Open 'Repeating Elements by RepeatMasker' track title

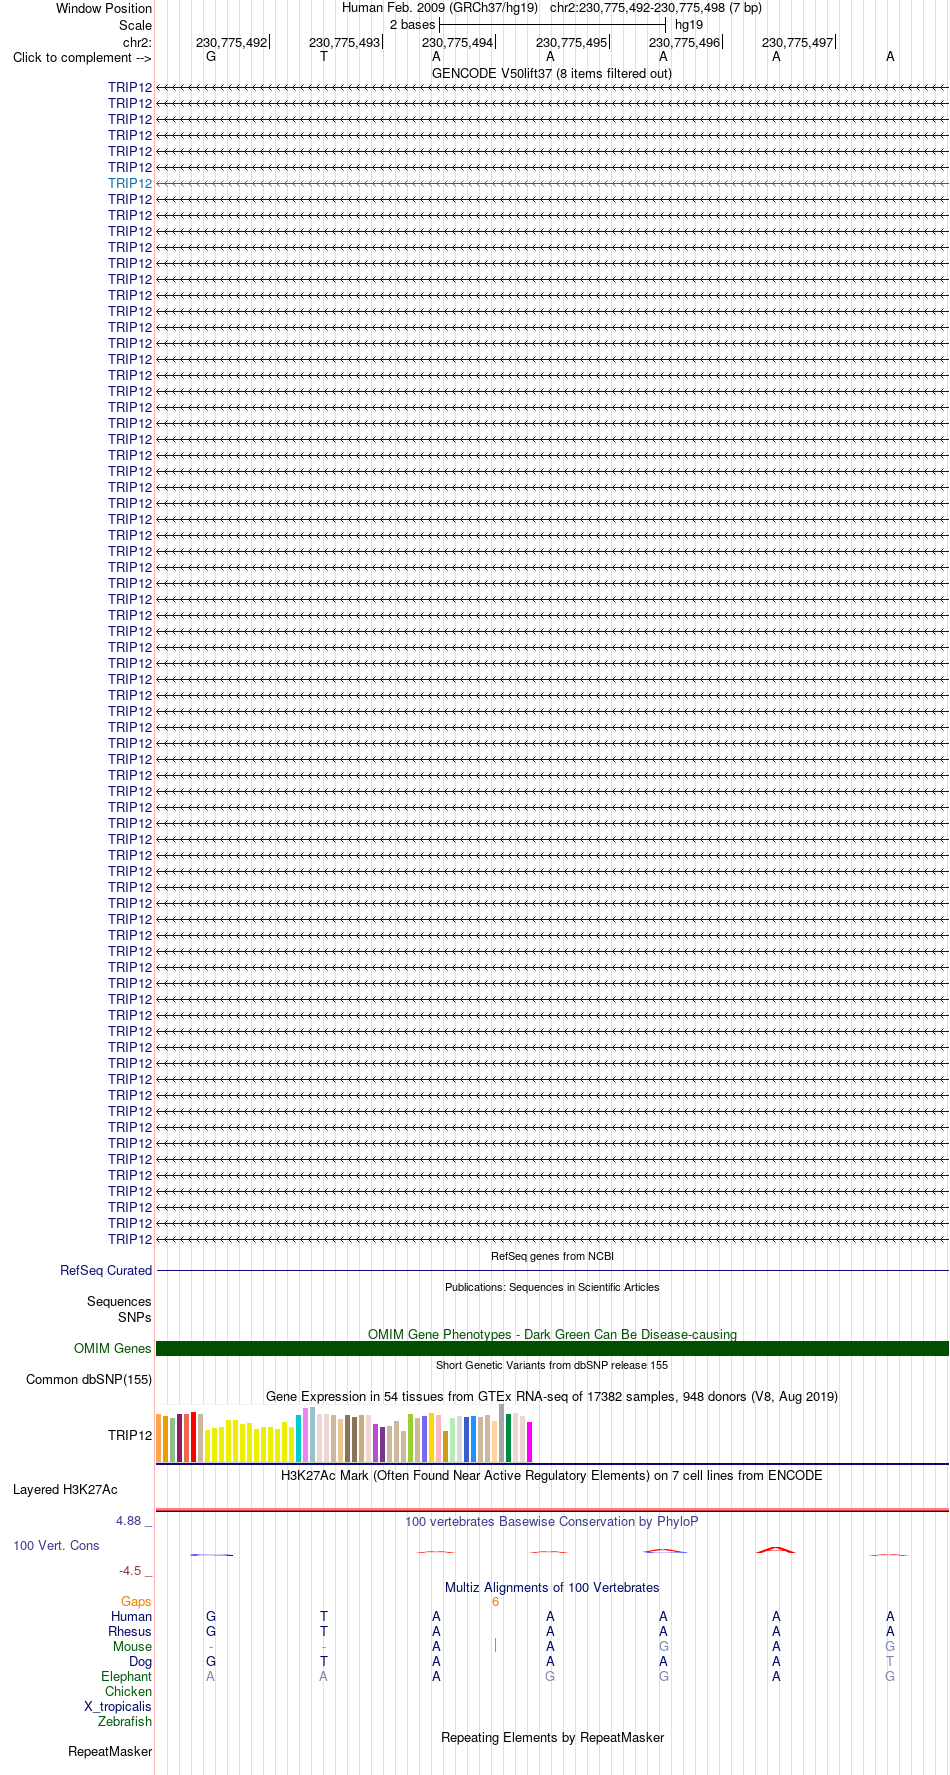coord(552,1737)
